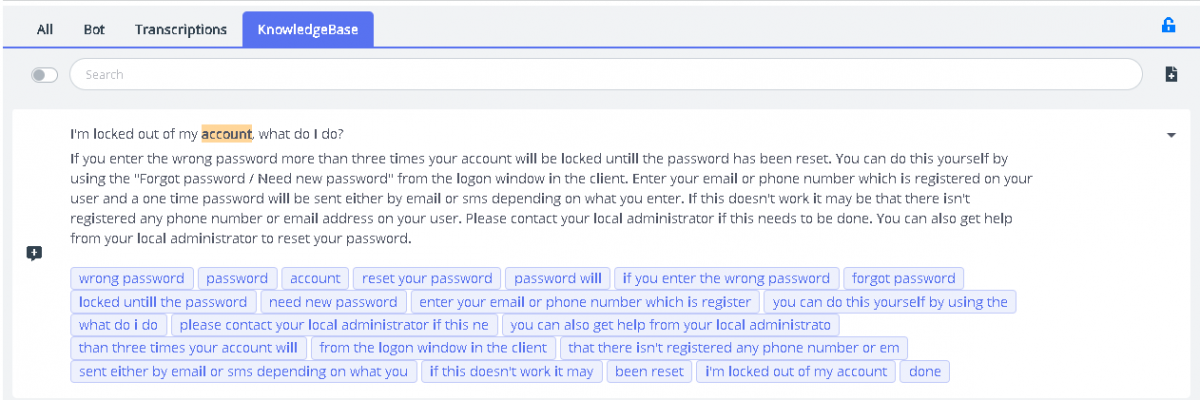Viewport: 1200px width, 400px height.
Task: Click the blue unlock padlock icon
Action: pyautogui.click(x=1168, y=26)
